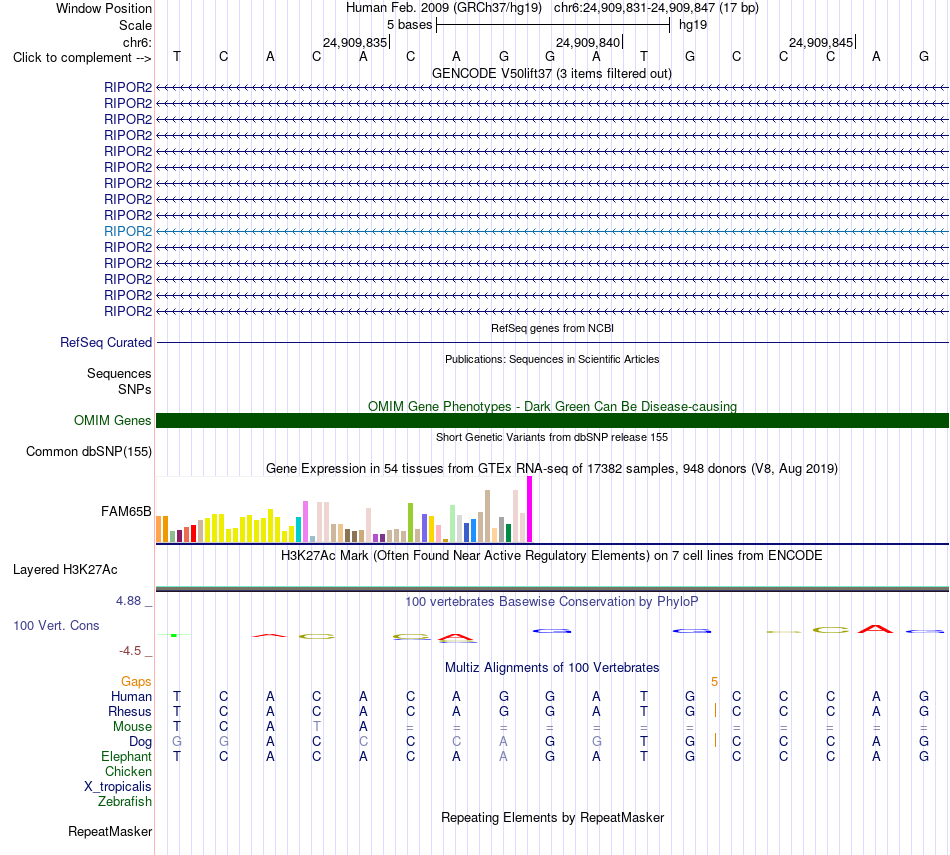Click the Human alignment row label

tap(131, 696)
